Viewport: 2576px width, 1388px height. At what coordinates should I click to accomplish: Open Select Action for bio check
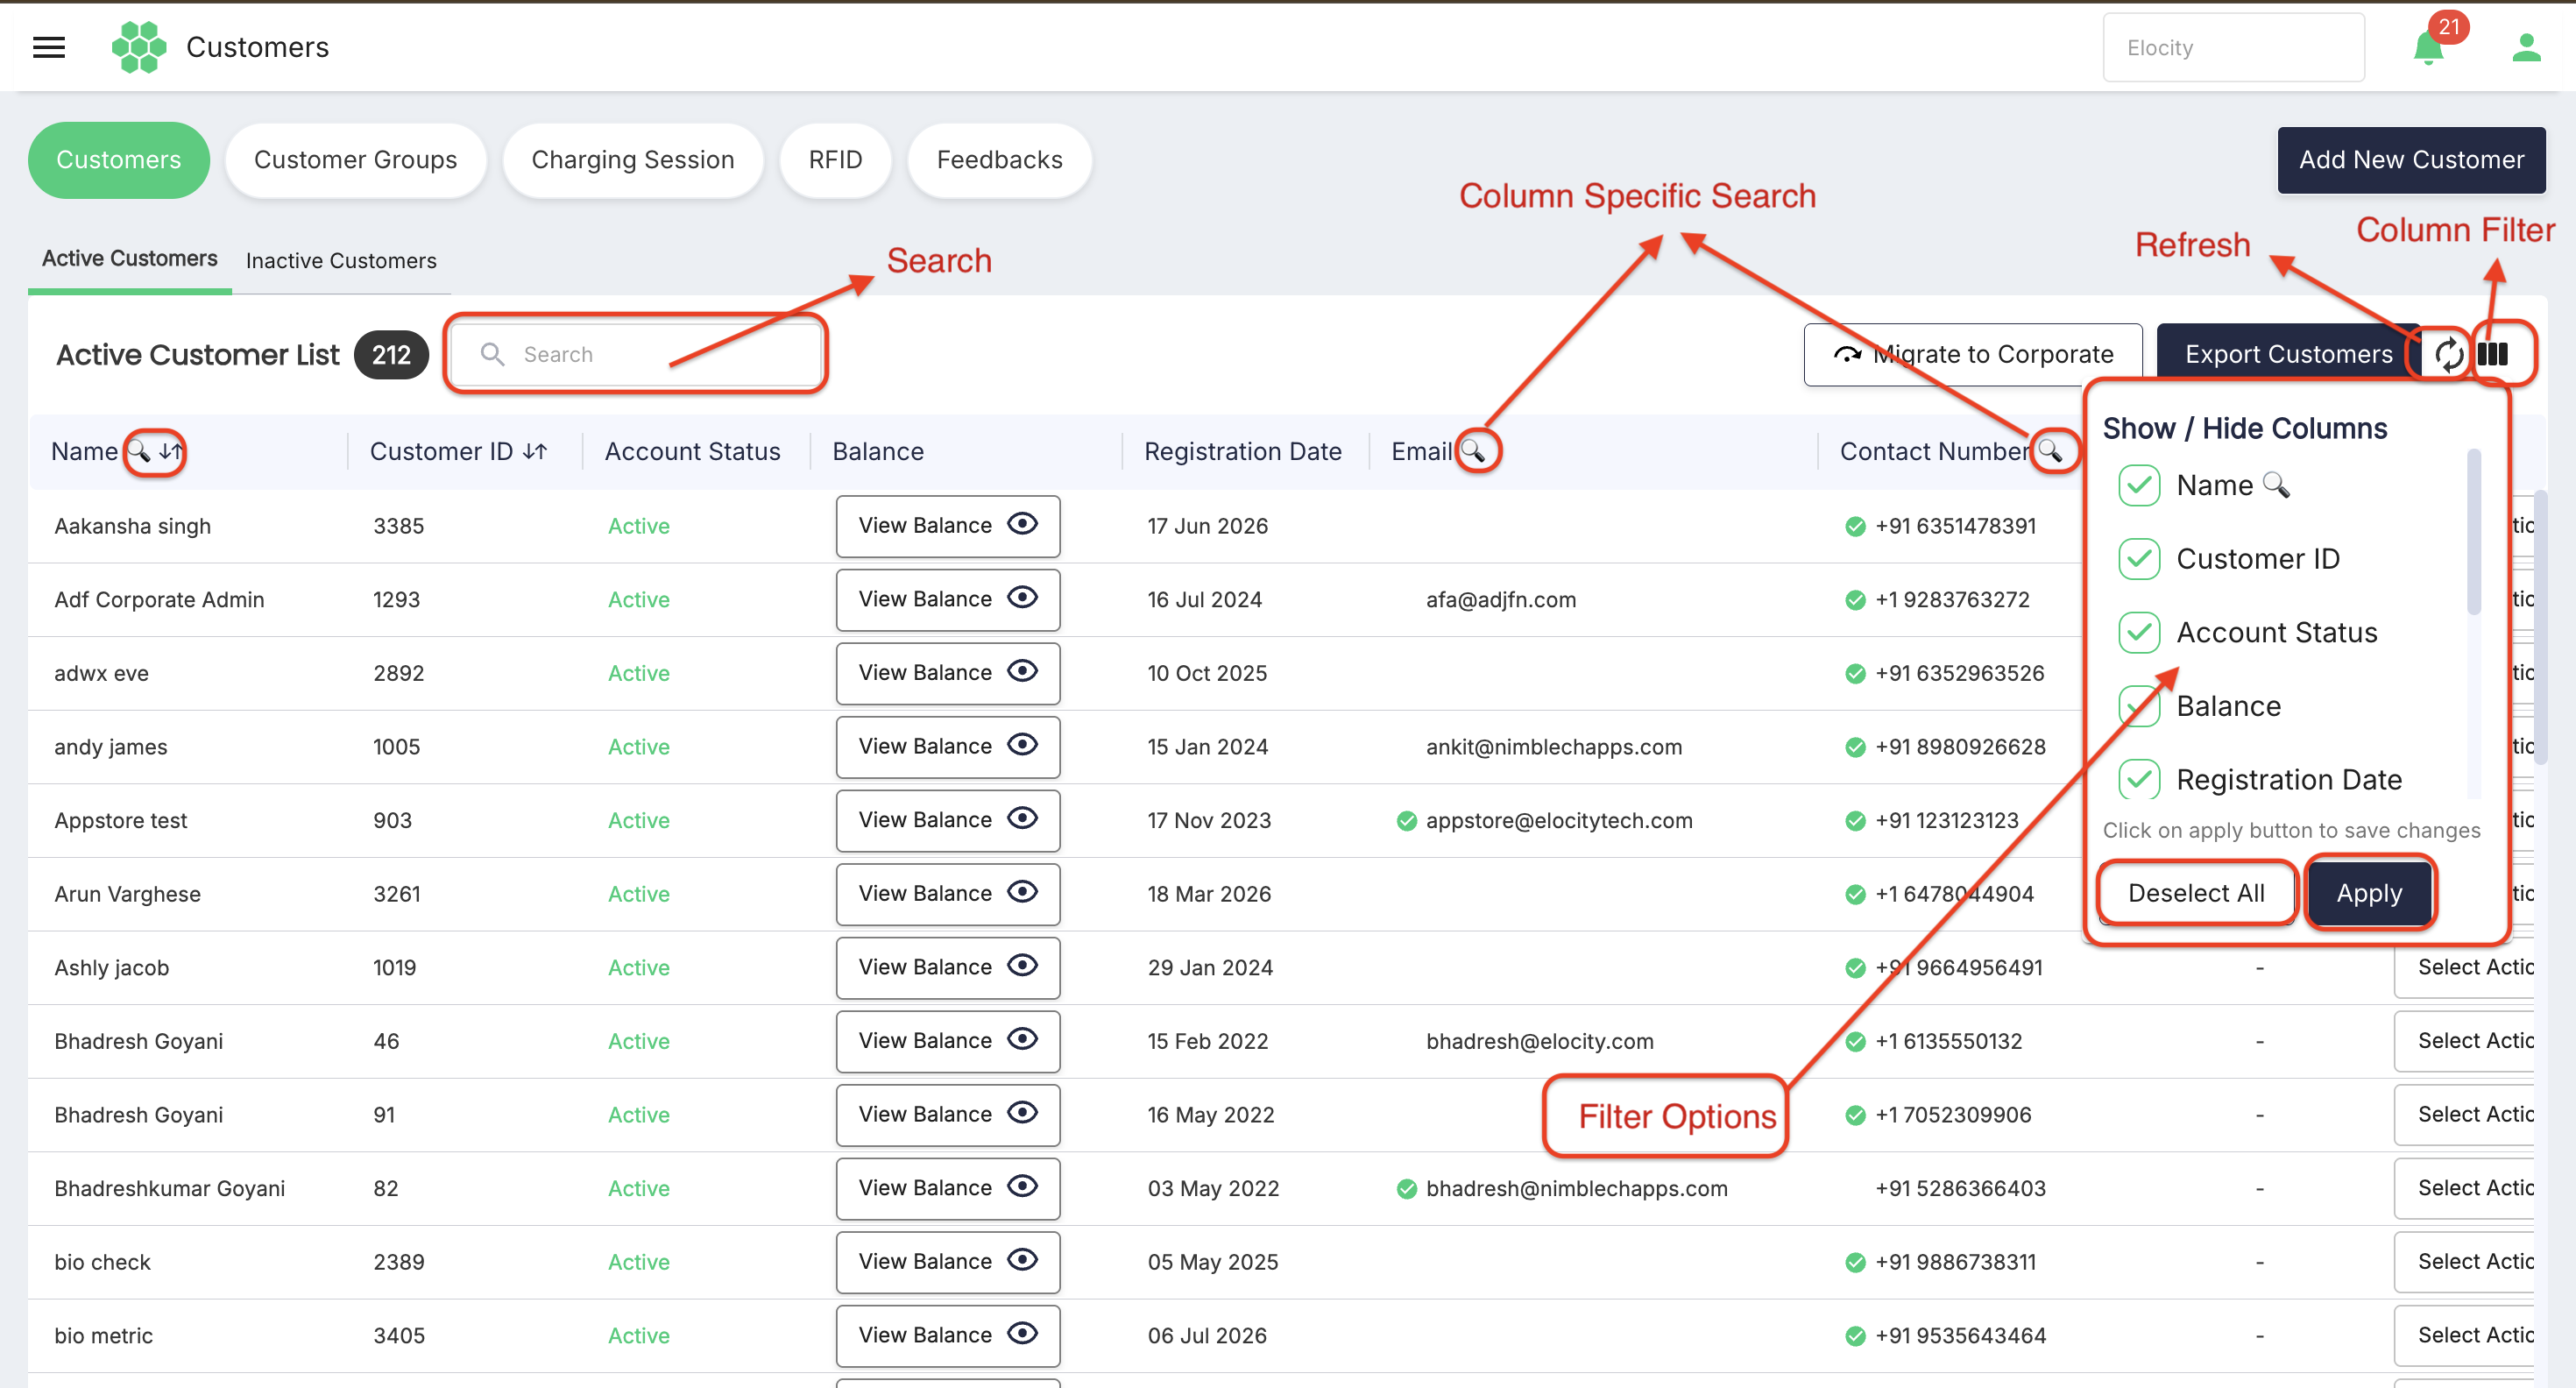click(2464, 1262)
